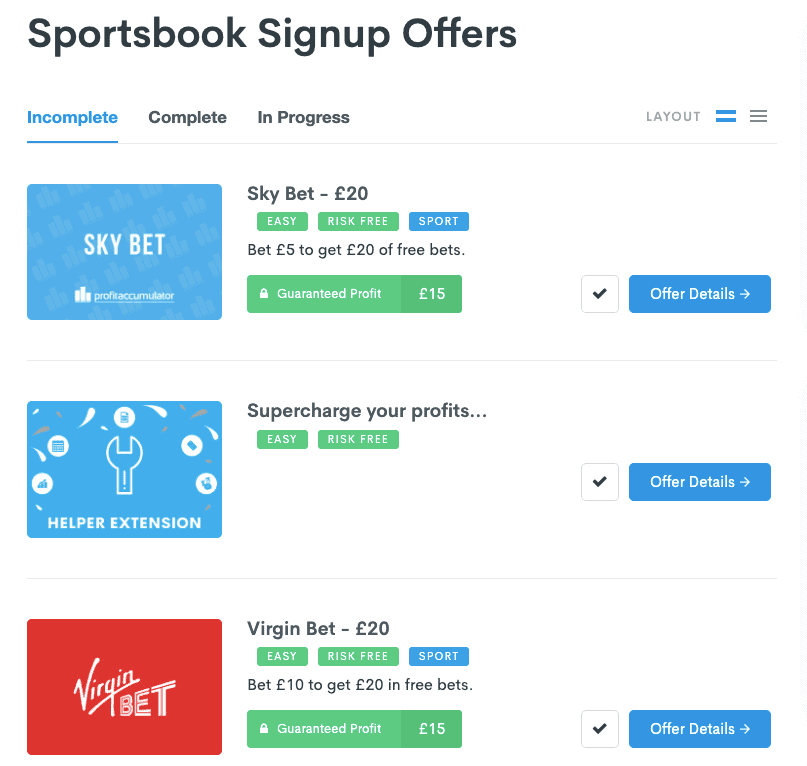Viewport: 807px width, 766px height.
Task: Click Virgin Bet Guaranteed Profit lock icon
Action: click(264, 728)
